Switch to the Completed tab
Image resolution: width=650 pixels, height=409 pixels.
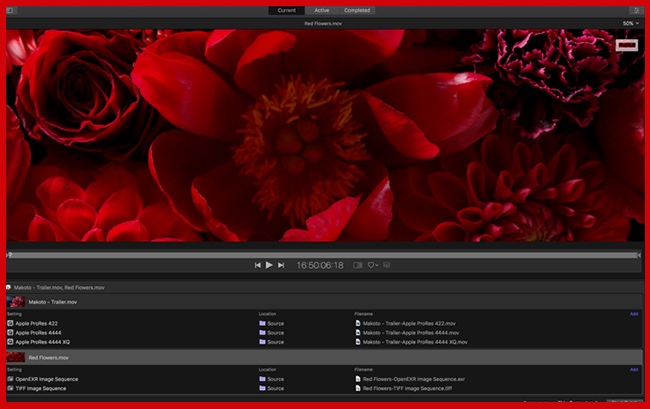pyautogui.click(x=357, y=10)
